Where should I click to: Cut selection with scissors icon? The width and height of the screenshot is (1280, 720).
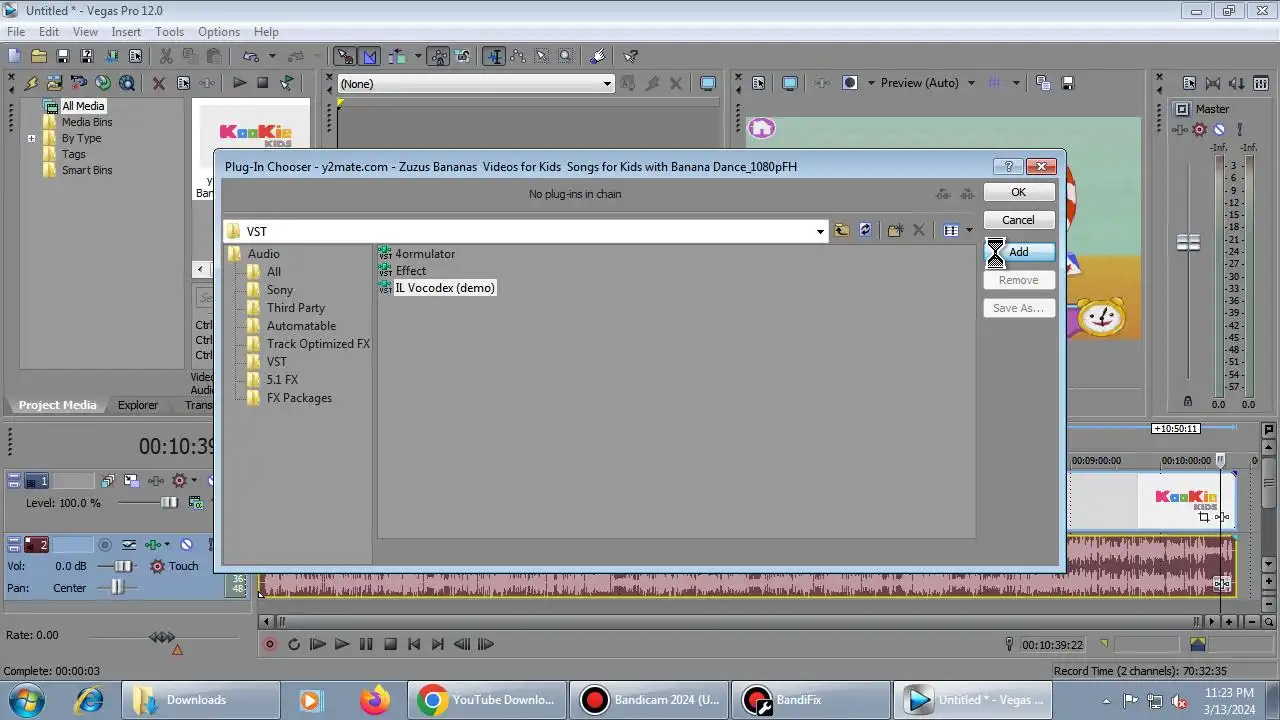pos(166,57)
